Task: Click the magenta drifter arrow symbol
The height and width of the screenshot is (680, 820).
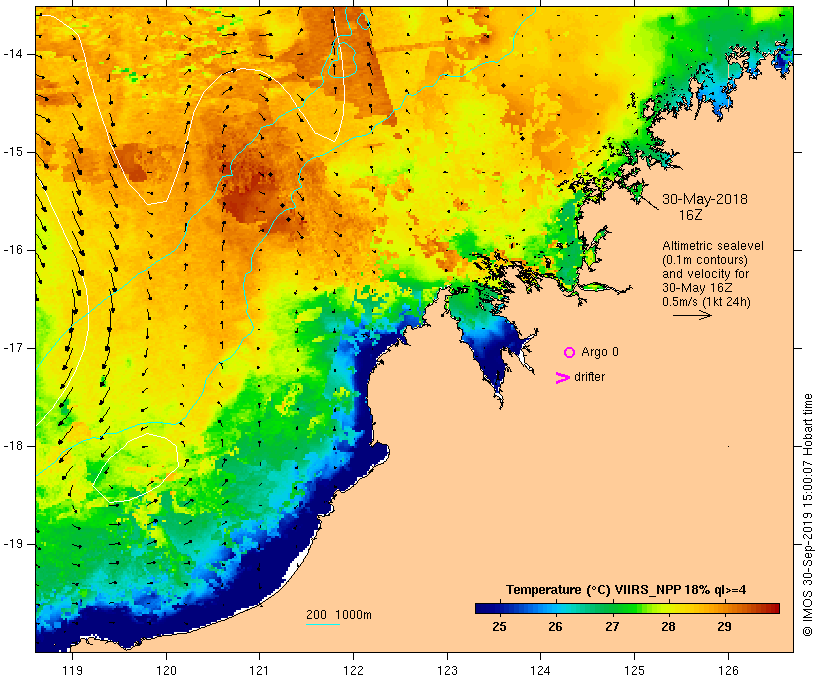Action: tap(562, 378)
